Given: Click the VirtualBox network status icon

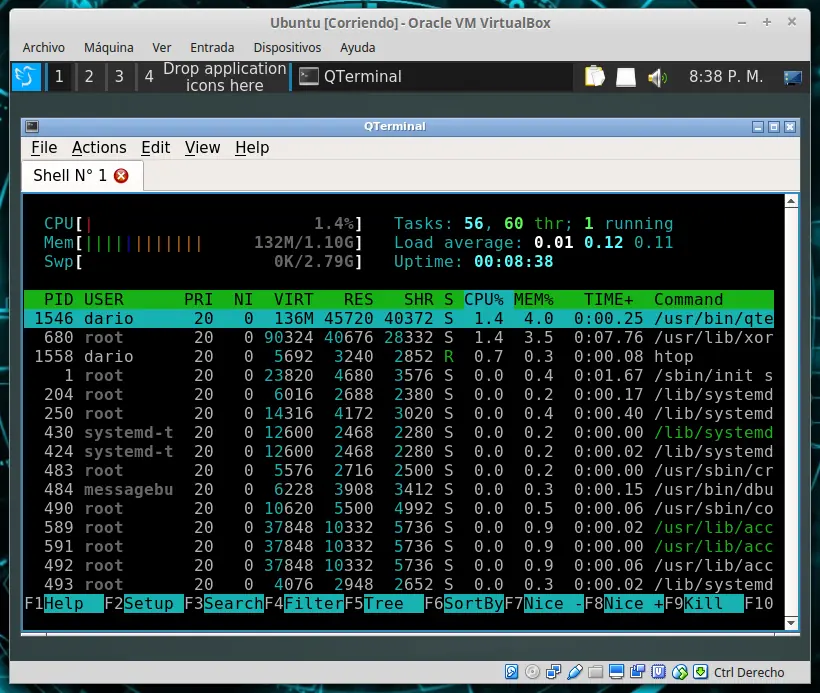Looking at the screenshot, I should click(553, 672).
